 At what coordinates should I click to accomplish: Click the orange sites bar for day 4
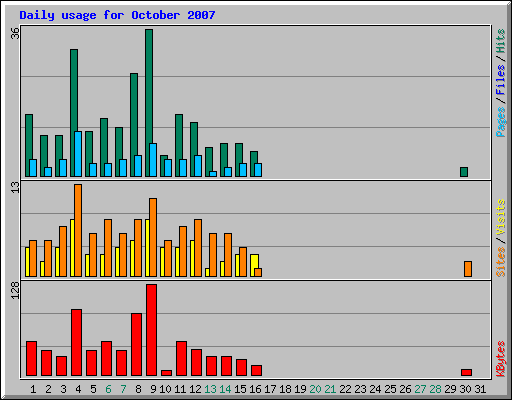(x=78, y=230)
